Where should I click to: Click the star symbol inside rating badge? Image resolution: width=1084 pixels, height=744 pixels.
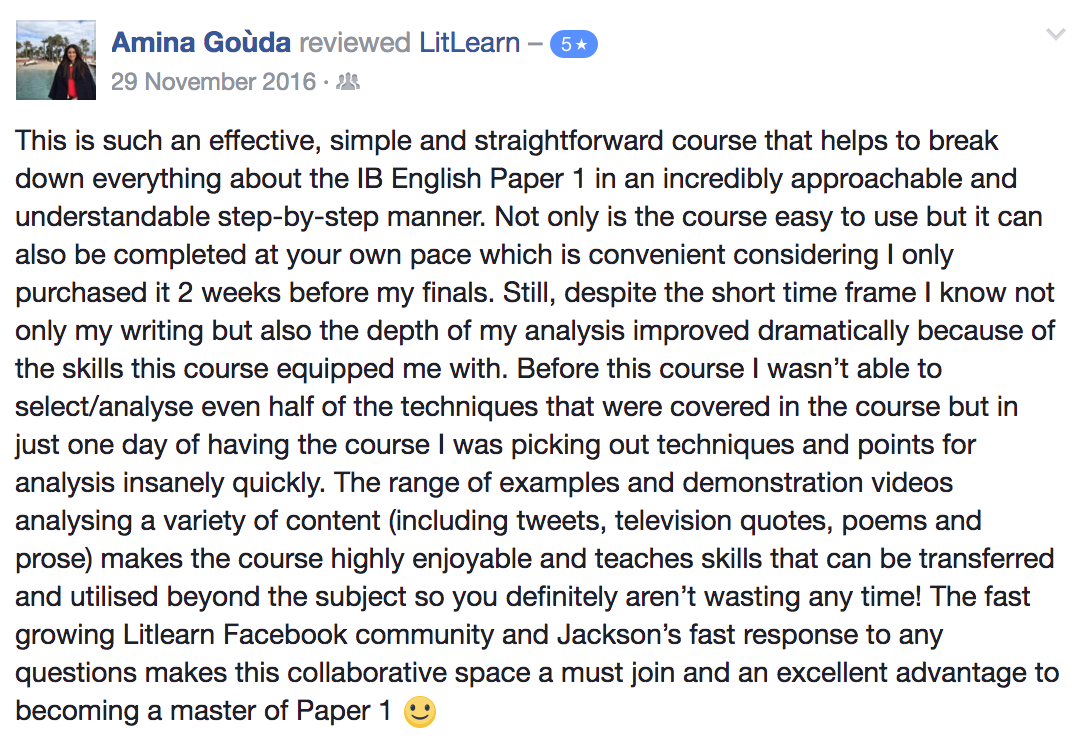point(581,45)
